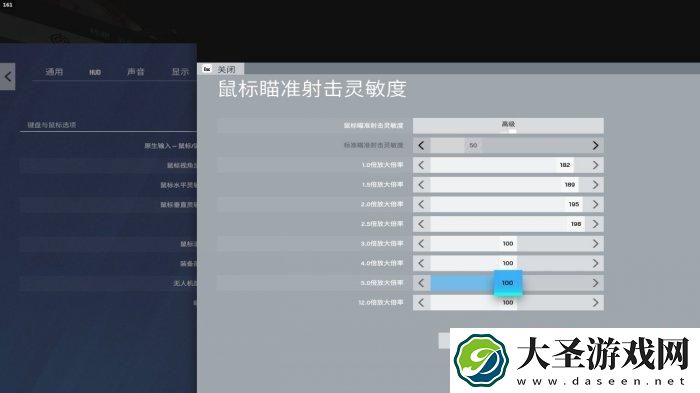Increase the highlighted 5.0倍放大倍率 with right arrow

(595, 283)
